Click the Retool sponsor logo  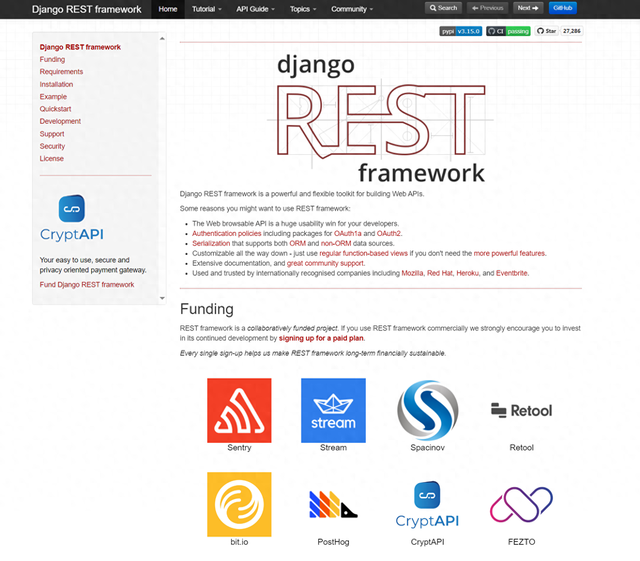[521, 410]
